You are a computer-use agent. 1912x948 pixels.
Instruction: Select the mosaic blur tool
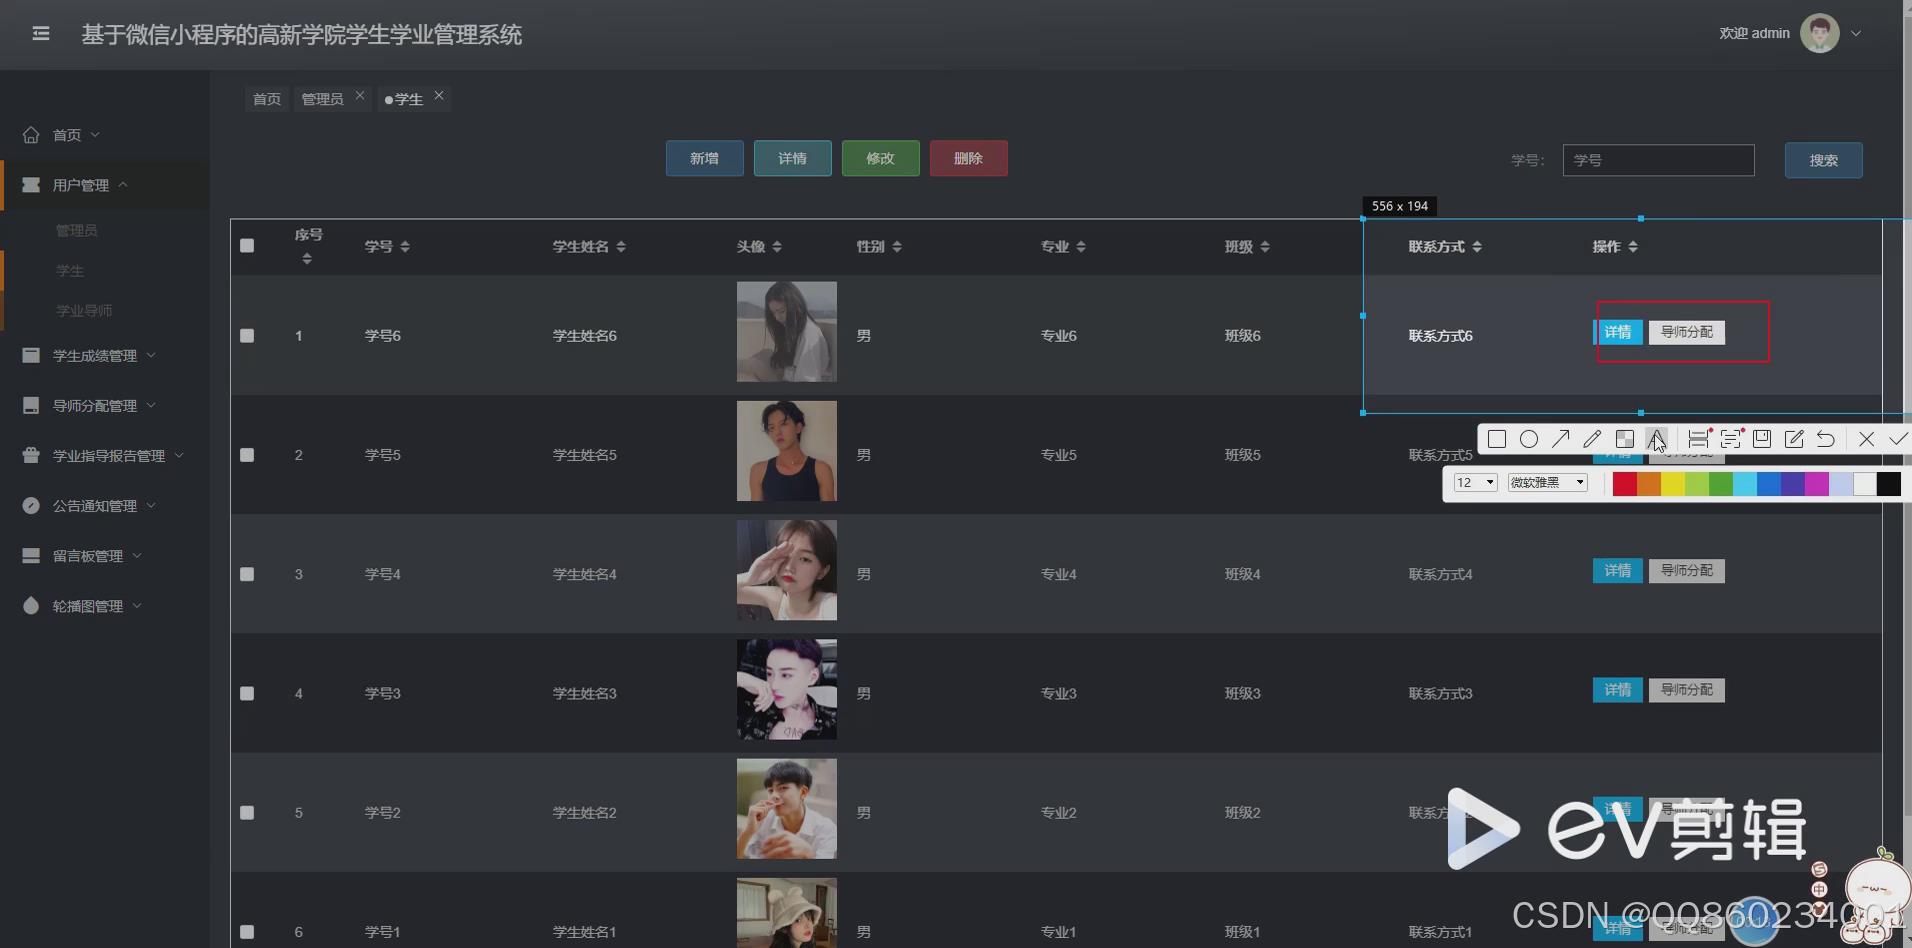(1625, 439)
